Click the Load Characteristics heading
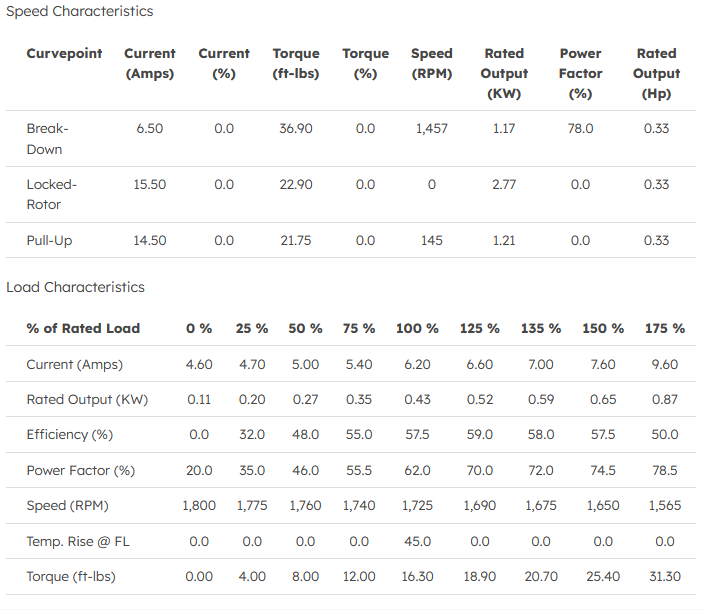 click(x=76, y=287)
